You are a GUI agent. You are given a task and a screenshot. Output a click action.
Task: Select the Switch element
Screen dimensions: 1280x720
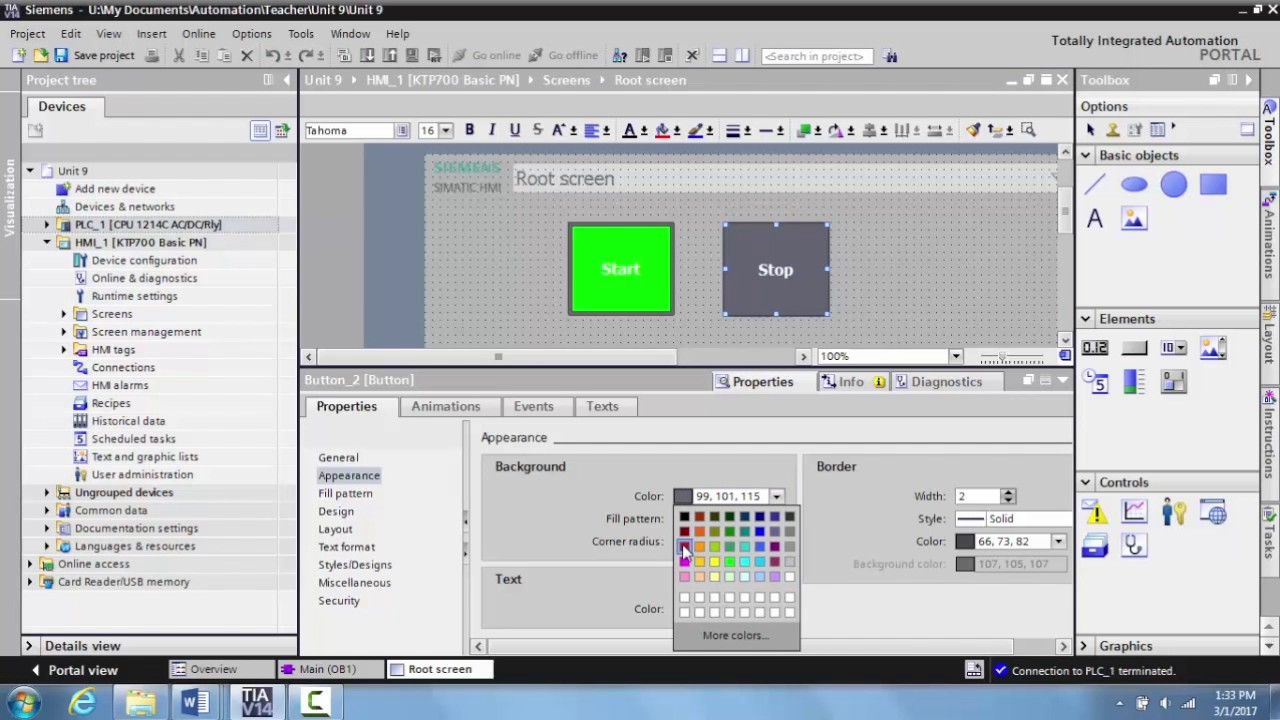1174,382
